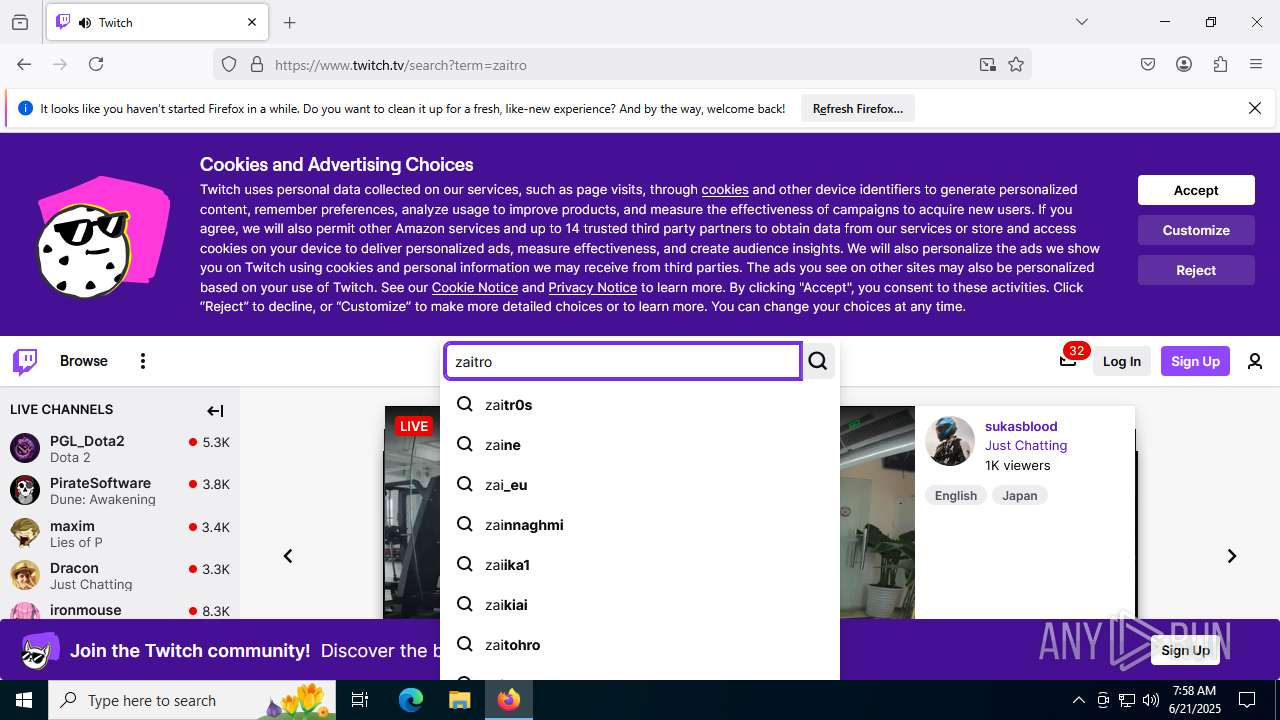Show hidden system tray icons
This screenshot has width=1280, height=720.
[1078, 700]
